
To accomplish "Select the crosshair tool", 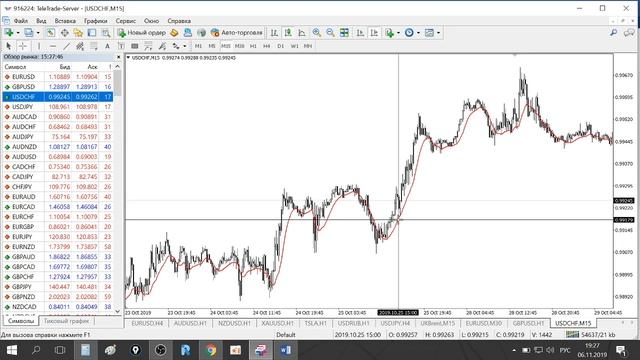I will (22, 46).
